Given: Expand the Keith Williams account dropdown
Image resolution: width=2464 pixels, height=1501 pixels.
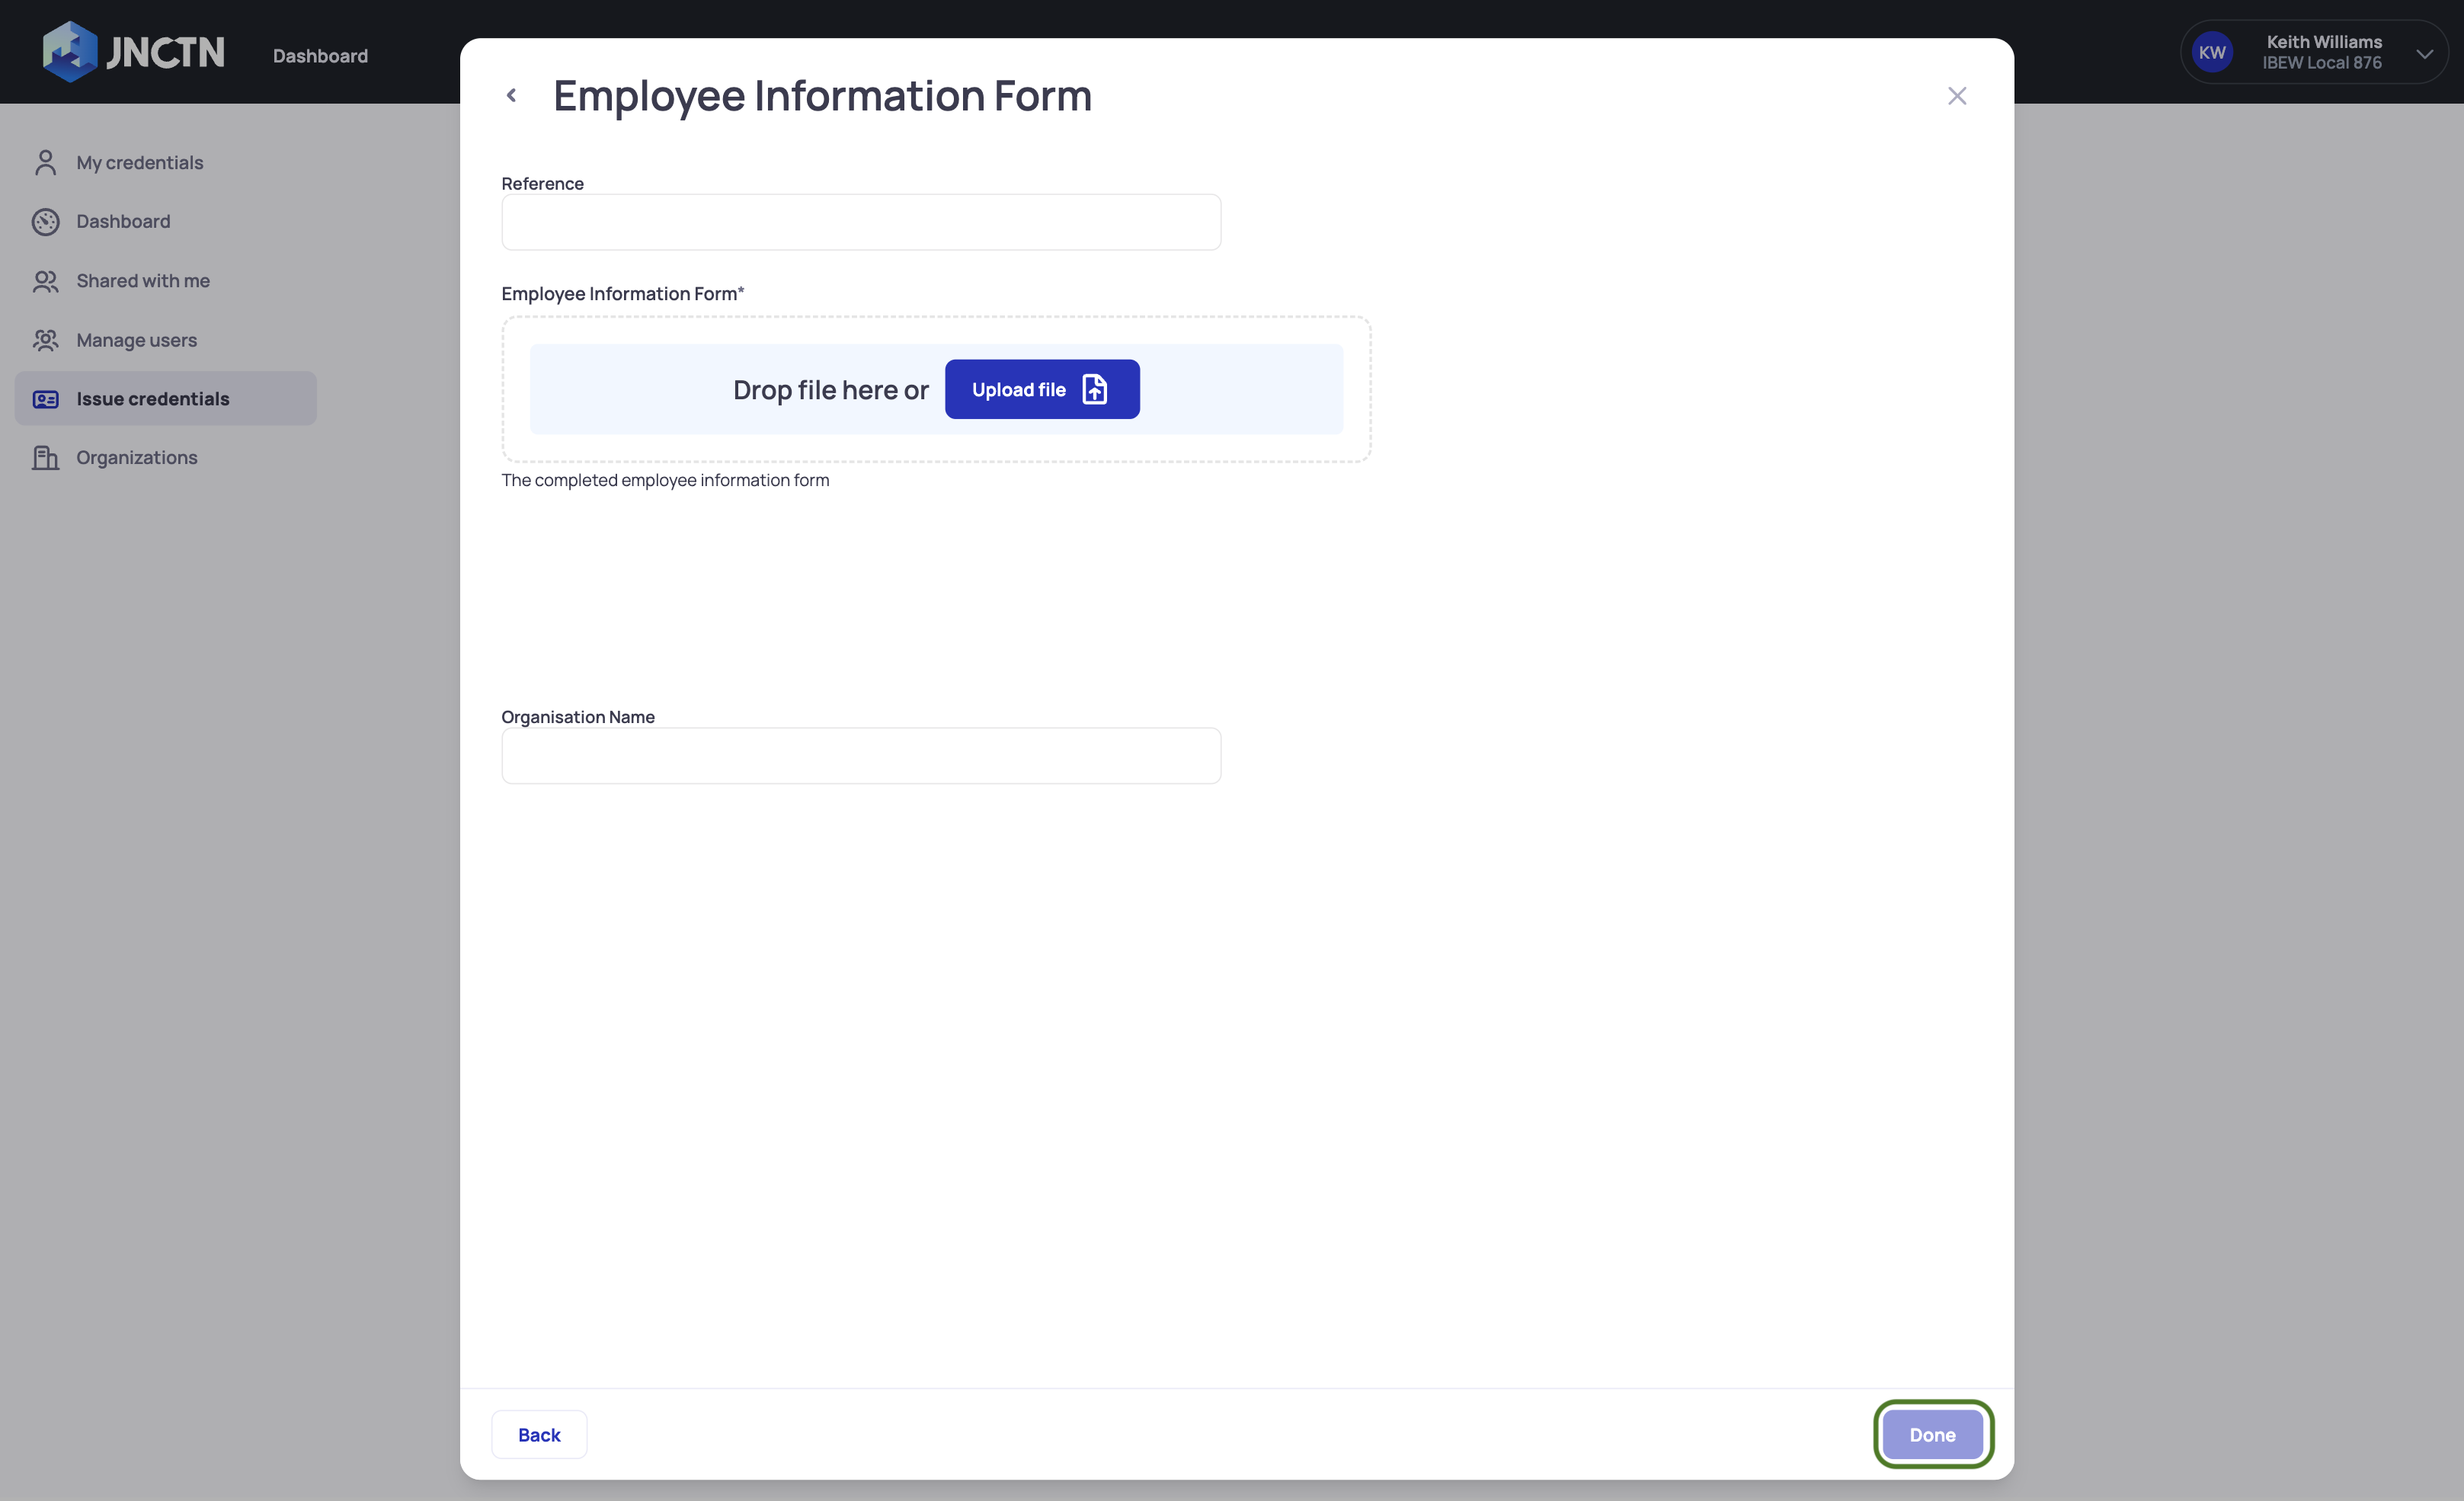Looking at the screenshot, I should click(x=2424, y=53).
